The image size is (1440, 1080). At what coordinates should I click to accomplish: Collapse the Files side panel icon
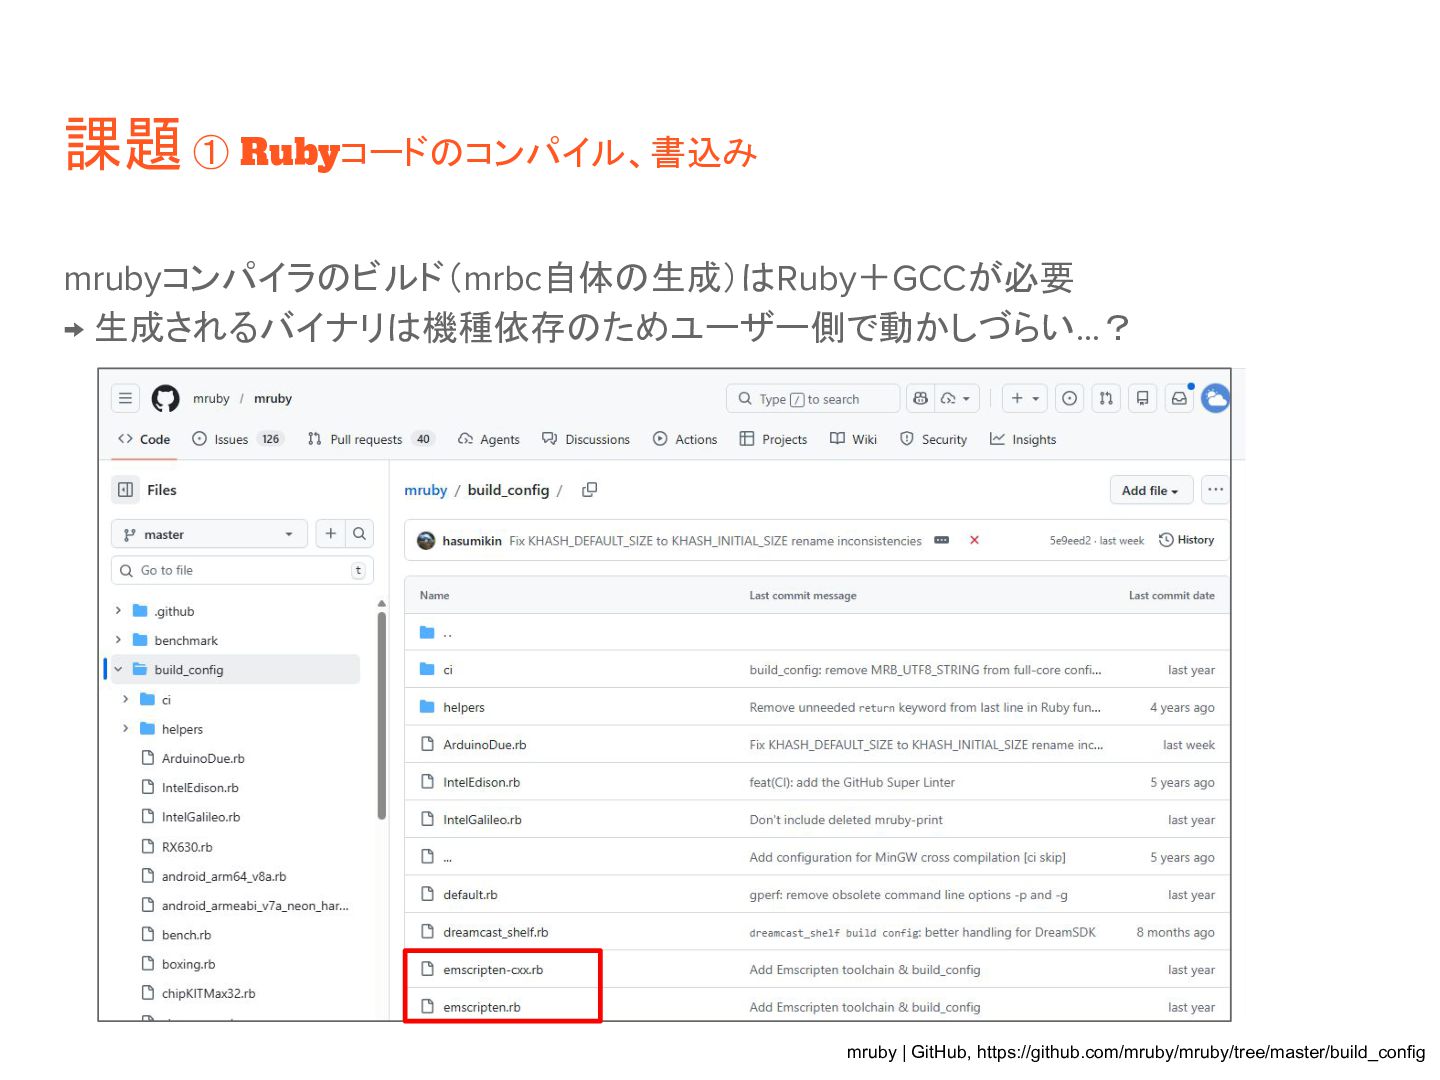[x=126, y=490]
